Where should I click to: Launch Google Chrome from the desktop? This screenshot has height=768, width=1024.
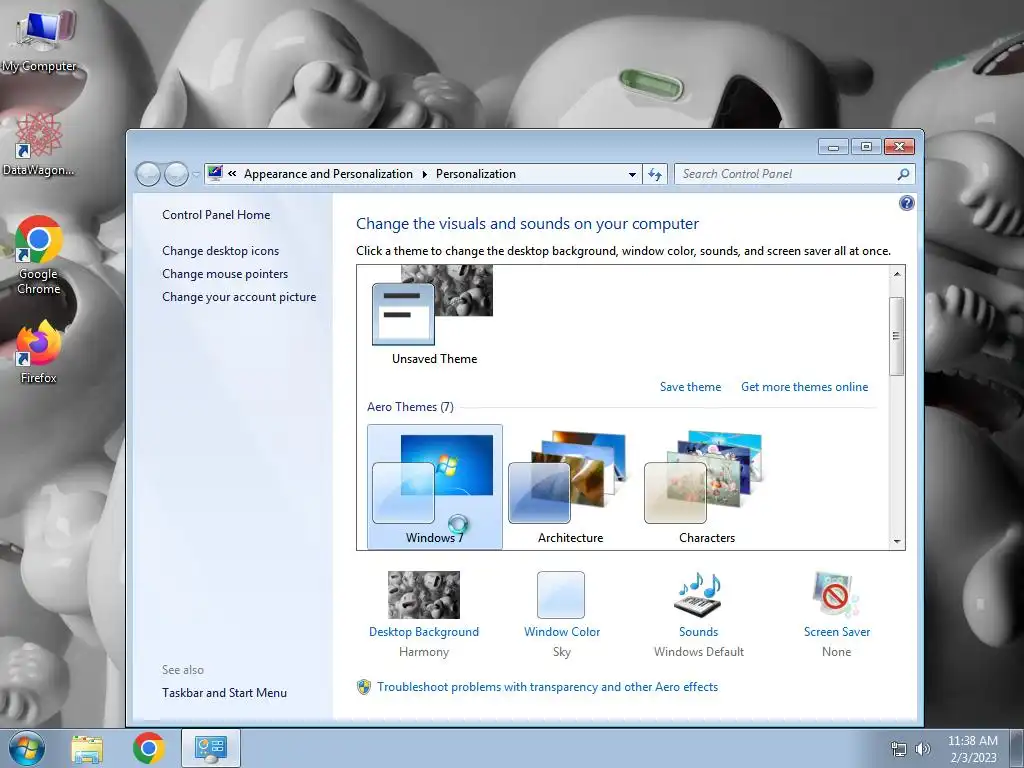point(39,255)
